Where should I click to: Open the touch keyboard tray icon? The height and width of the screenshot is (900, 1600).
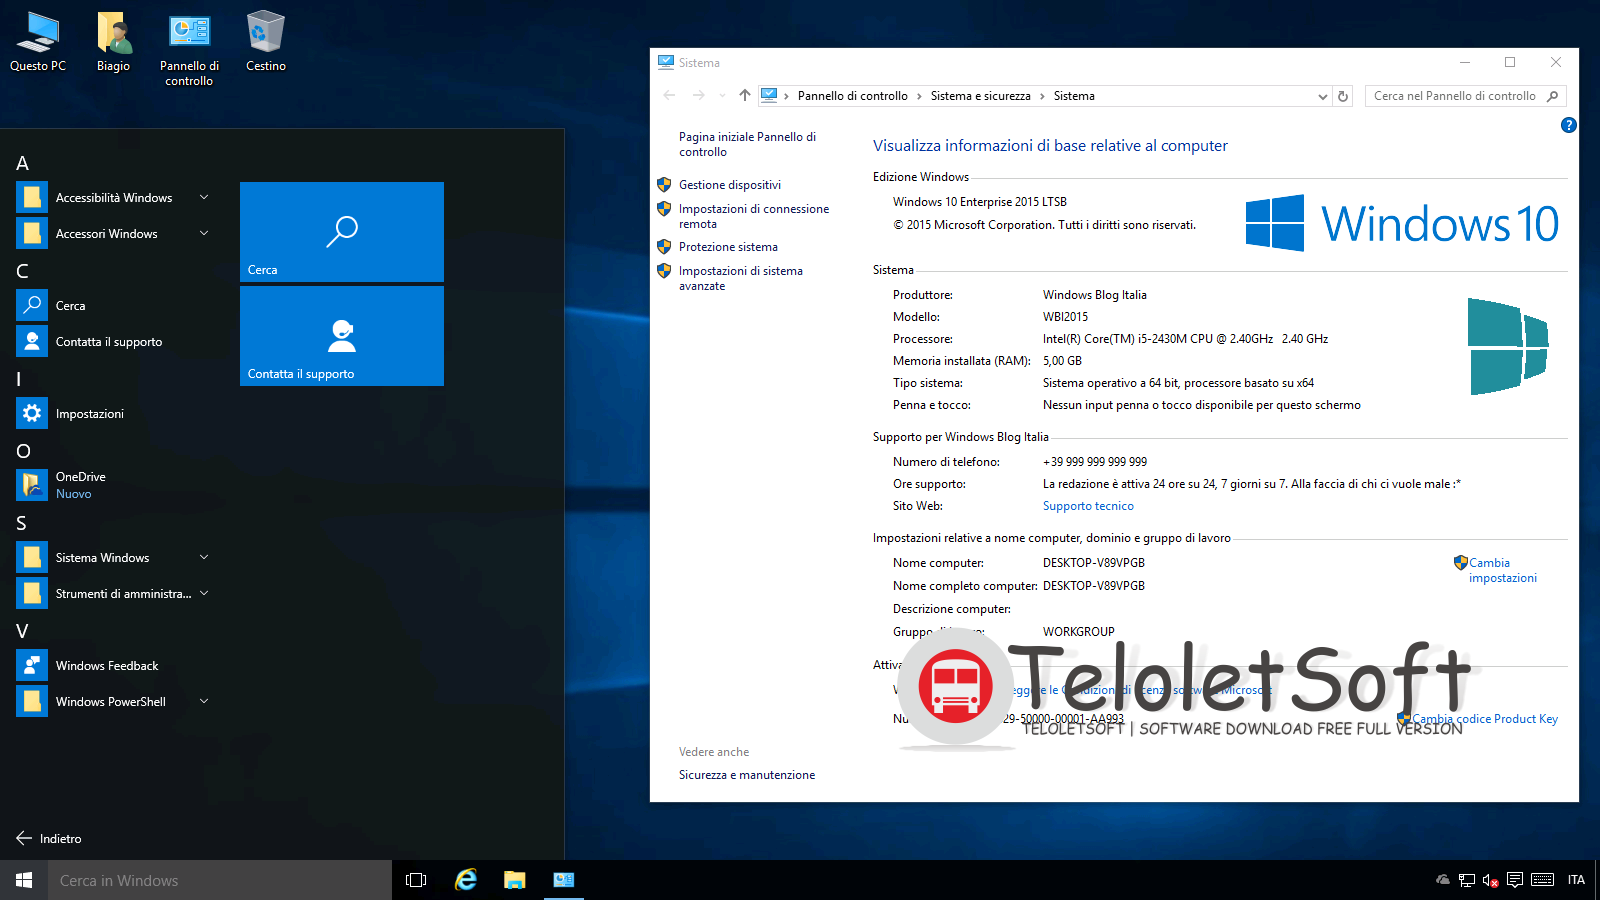1543,880
